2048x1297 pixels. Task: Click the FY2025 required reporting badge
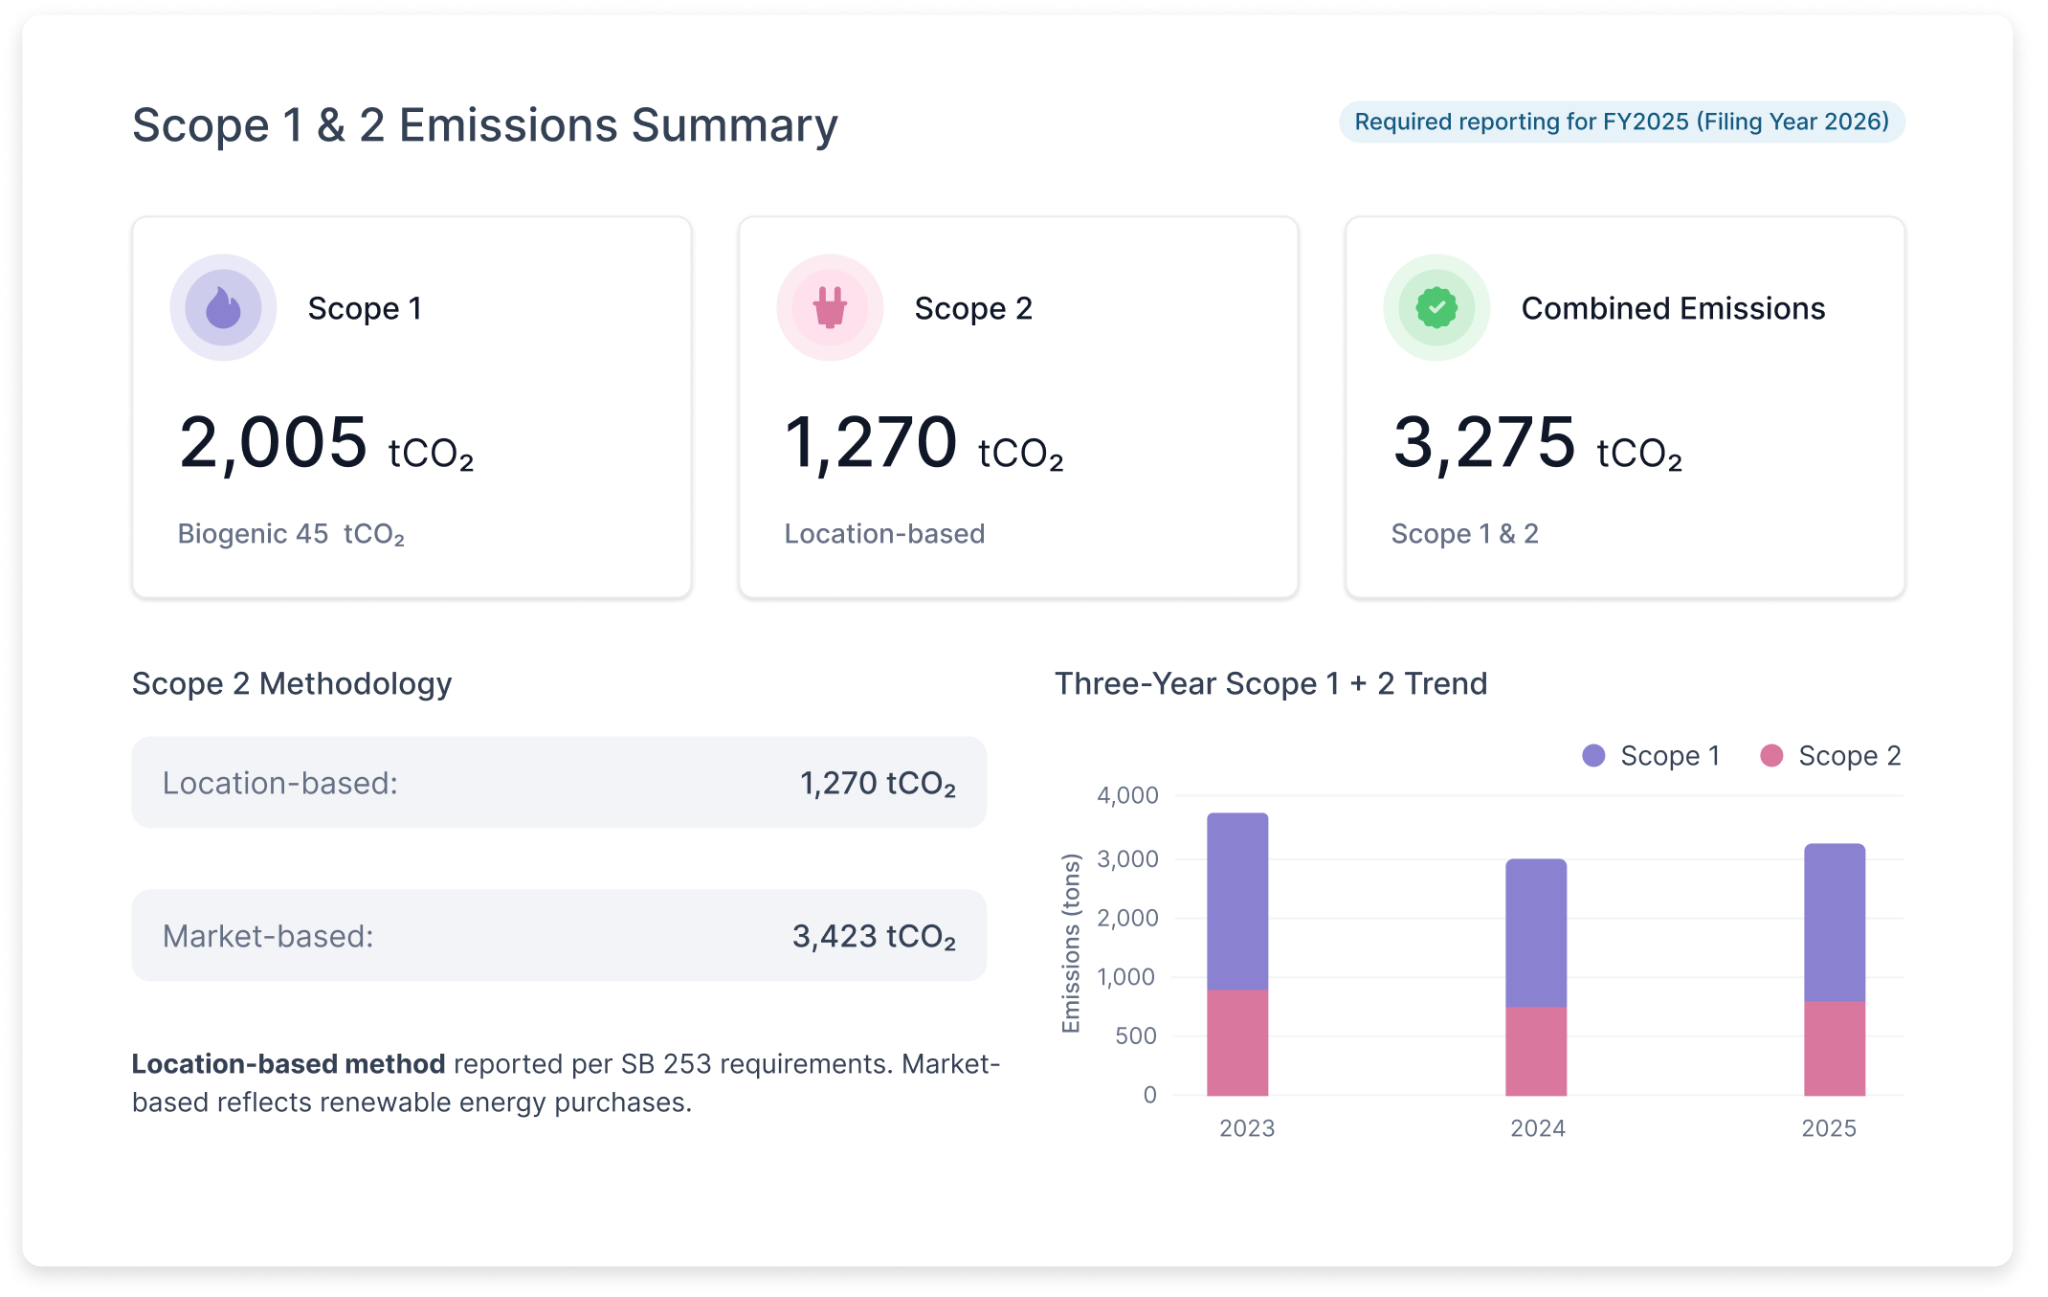click(1621, 122)
